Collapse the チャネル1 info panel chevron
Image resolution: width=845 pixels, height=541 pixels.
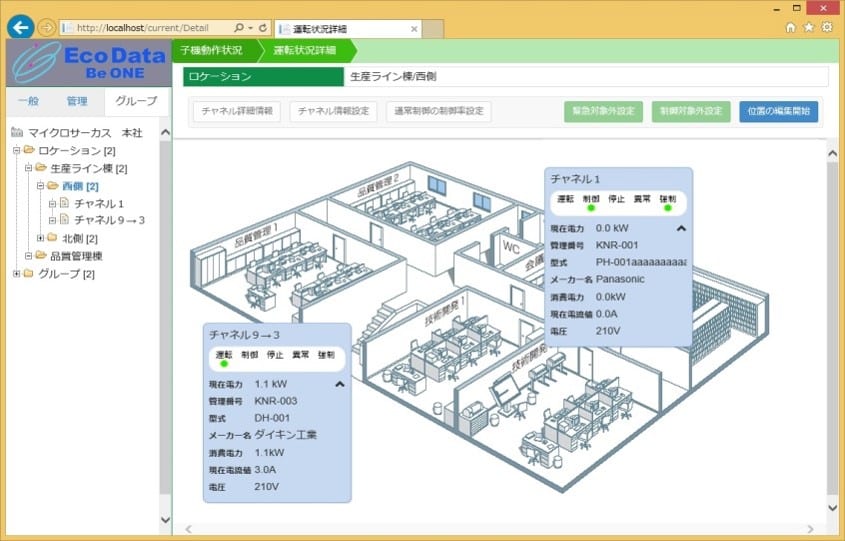coord(681,228)
